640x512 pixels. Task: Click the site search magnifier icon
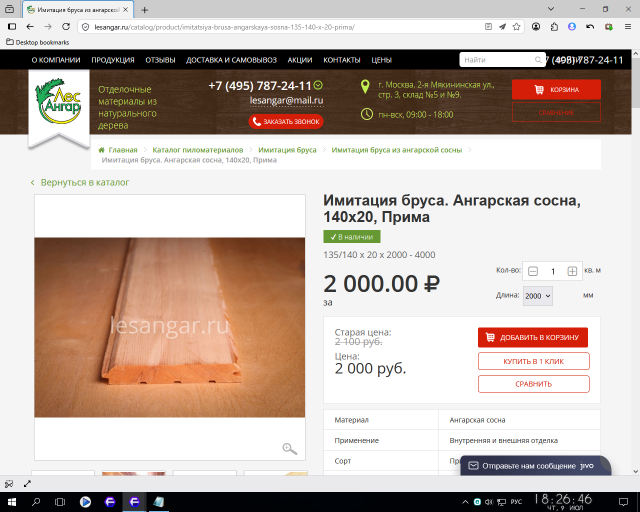(538, 60)
